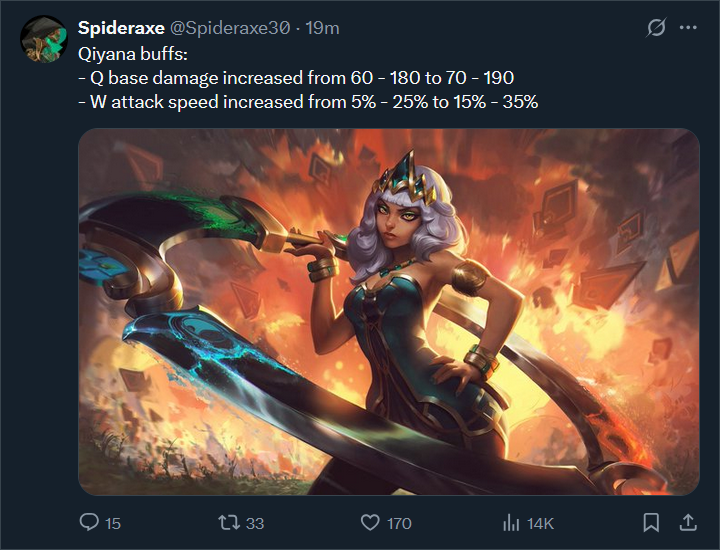The width and height of the screenshot is (720, 550).
Task: Open the three-dot more options menu
Action: (688, 28)
